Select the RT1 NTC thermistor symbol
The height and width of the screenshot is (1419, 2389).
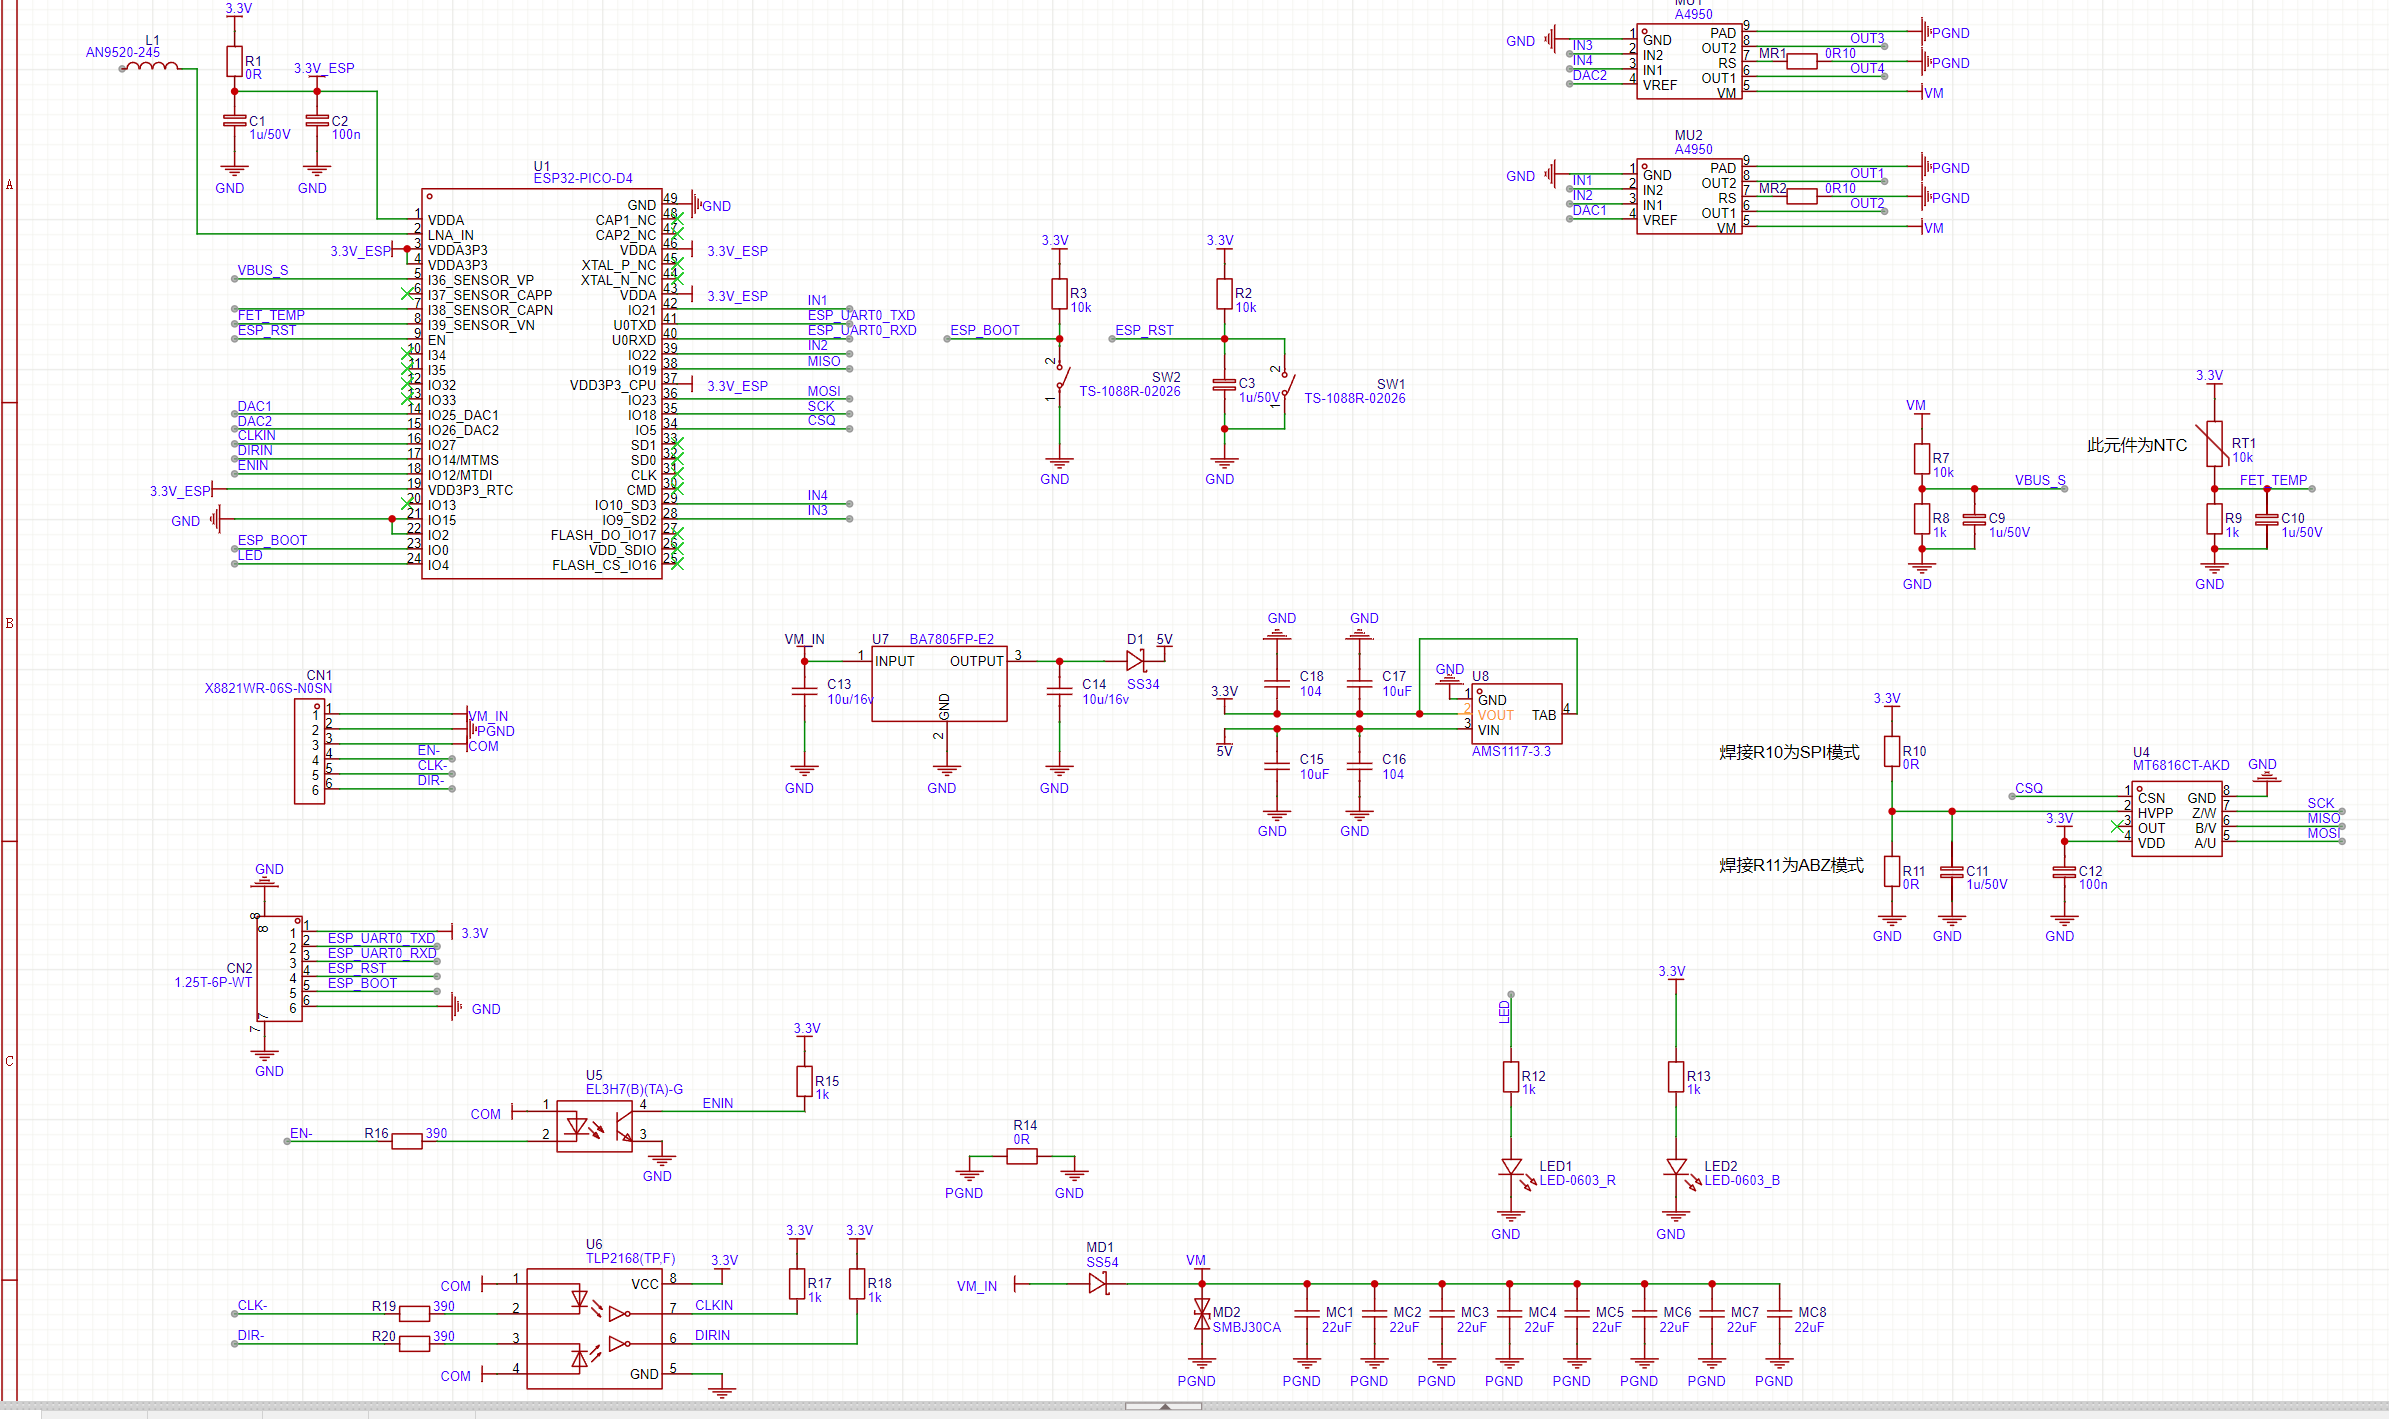[2214, 443]
